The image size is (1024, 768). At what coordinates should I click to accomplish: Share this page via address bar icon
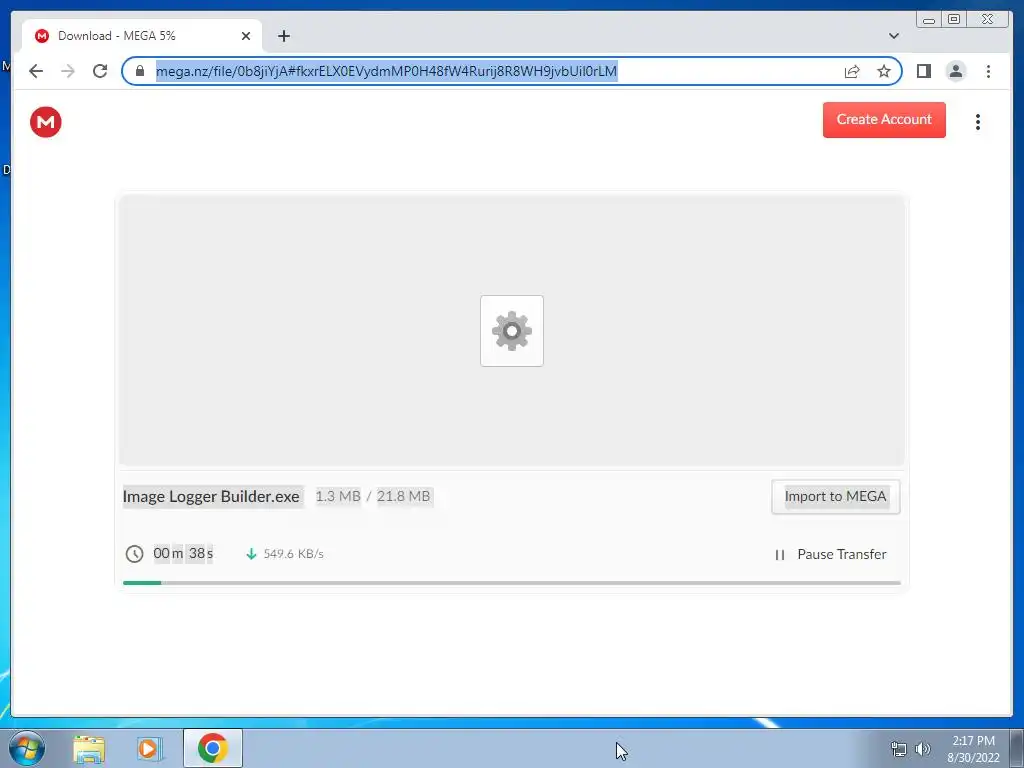[852, 71]
